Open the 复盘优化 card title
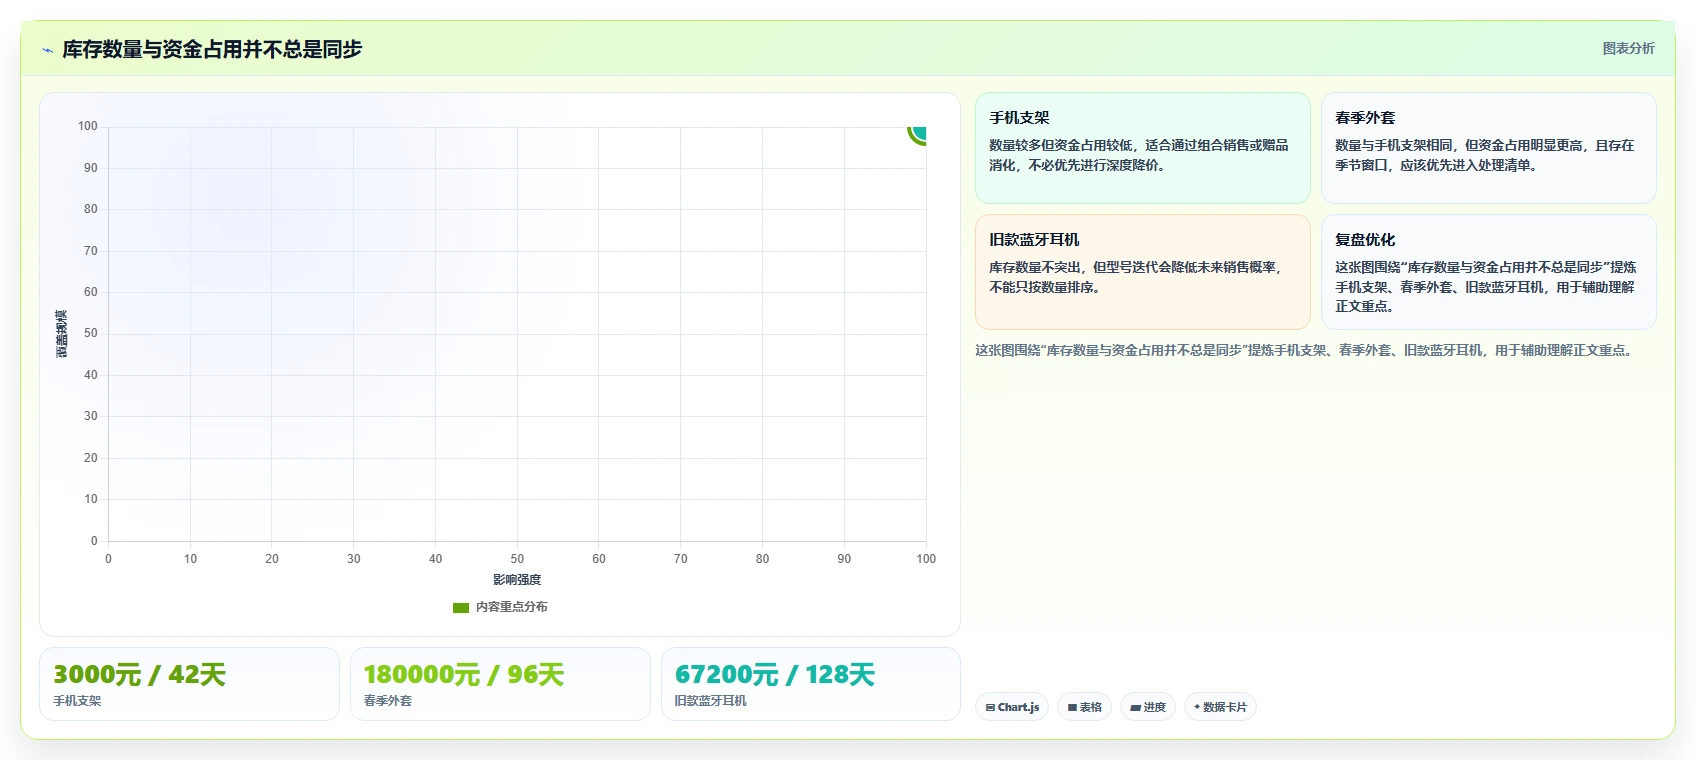Viewport: 1696px width, 760px height. 1365,240
